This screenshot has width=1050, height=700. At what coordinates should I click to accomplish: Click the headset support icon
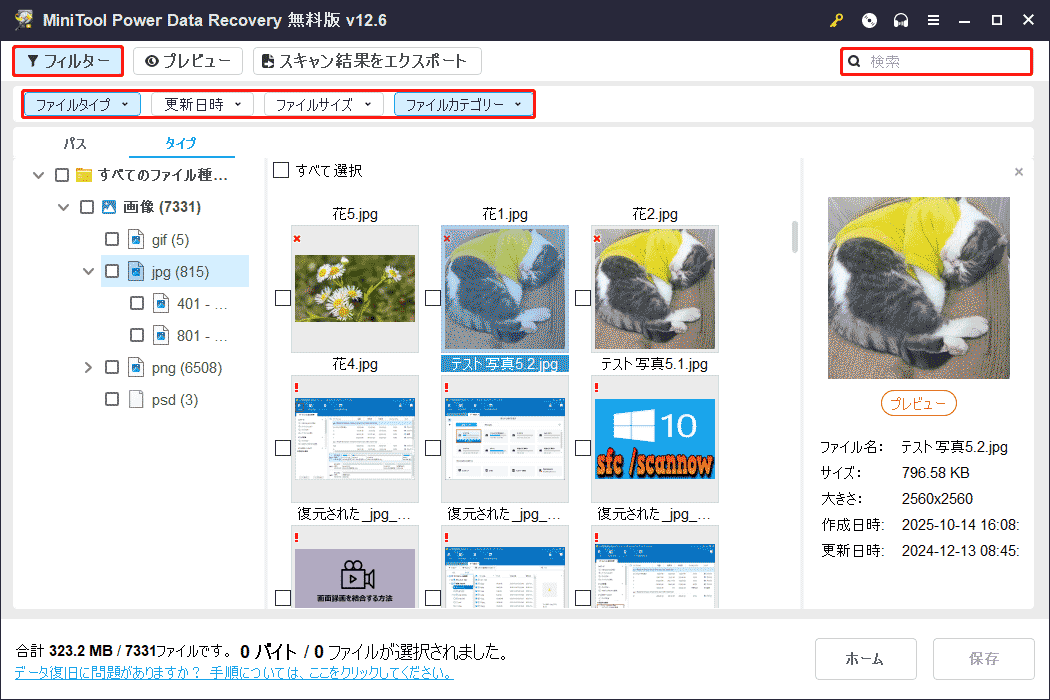point(901,19)
